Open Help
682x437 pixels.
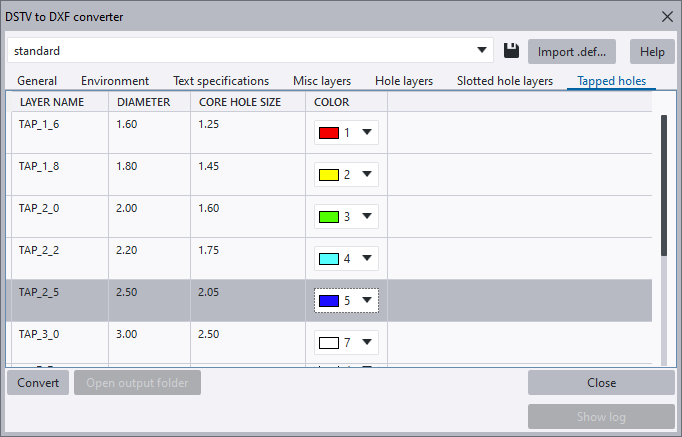[652, 51]
